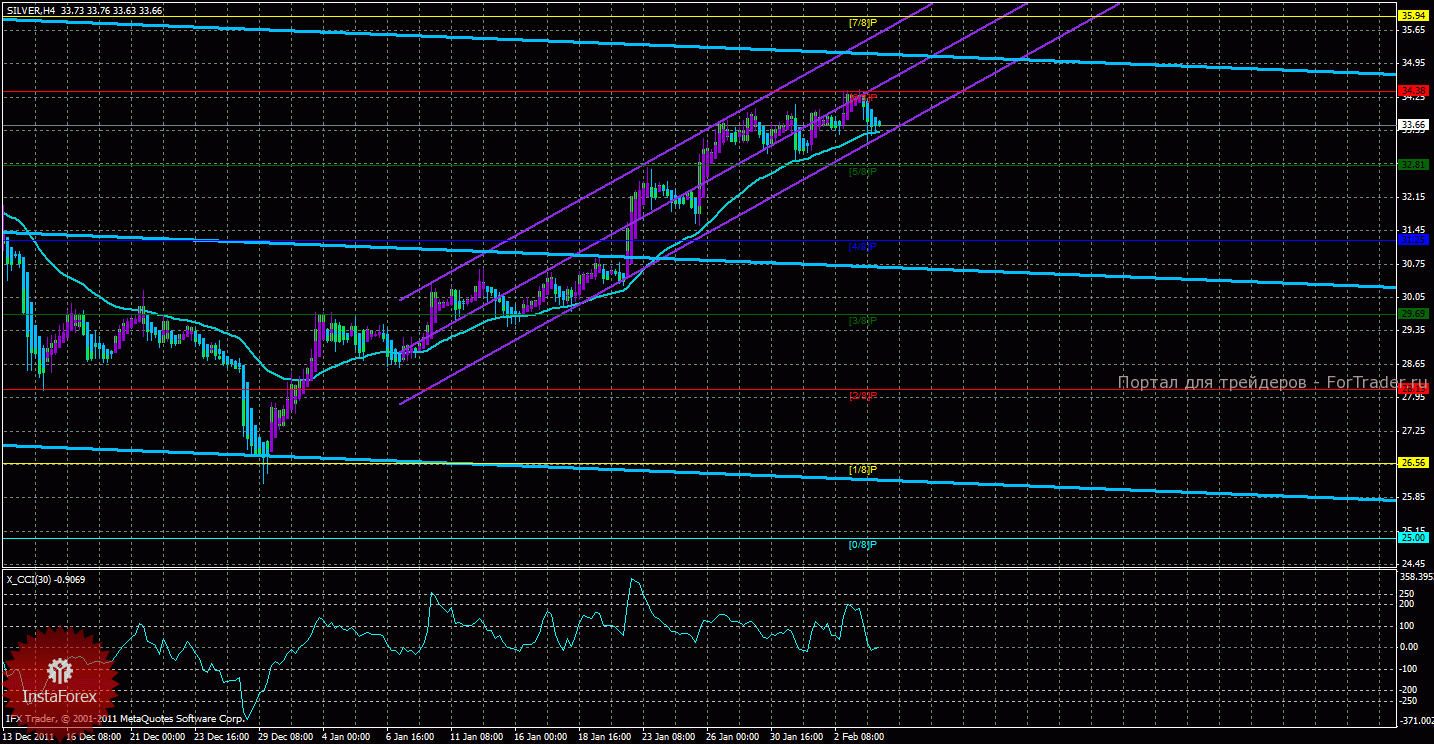Click the 29 Dec 08:00 time label
This screenshot has width=1434, height=744.
(284, 737)
